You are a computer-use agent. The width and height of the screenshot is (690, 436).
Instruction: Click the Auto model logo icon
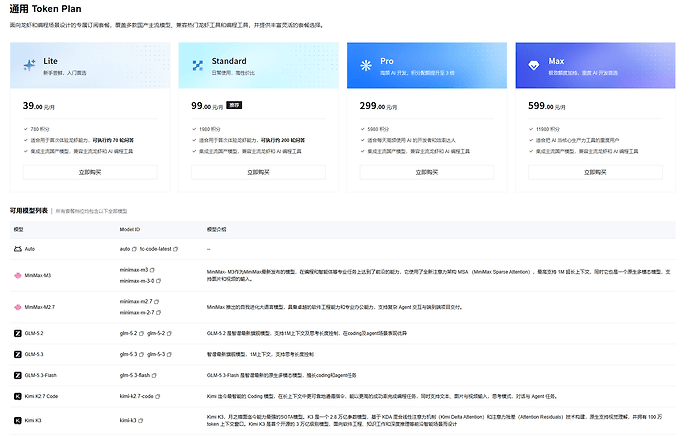click(18, 249)
